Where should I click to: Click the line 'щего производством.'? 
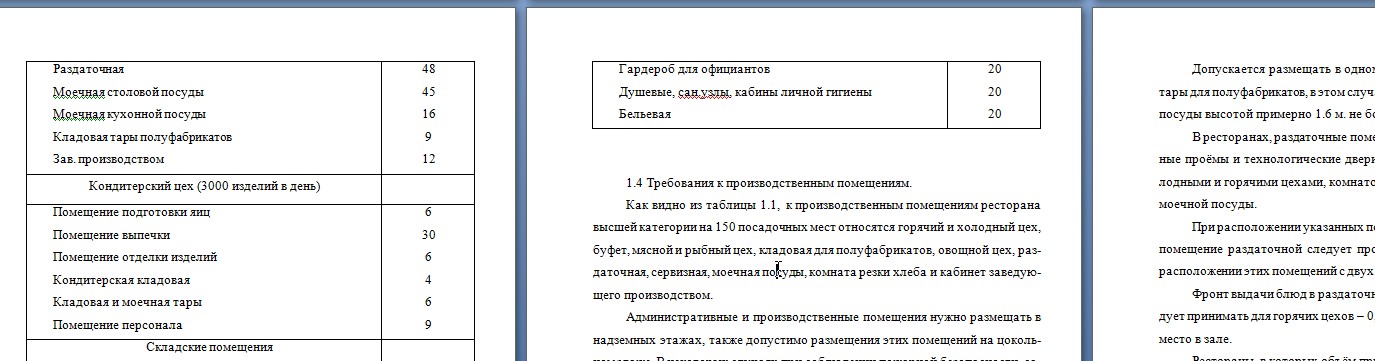pyautogui.click(x=652, y=295)
